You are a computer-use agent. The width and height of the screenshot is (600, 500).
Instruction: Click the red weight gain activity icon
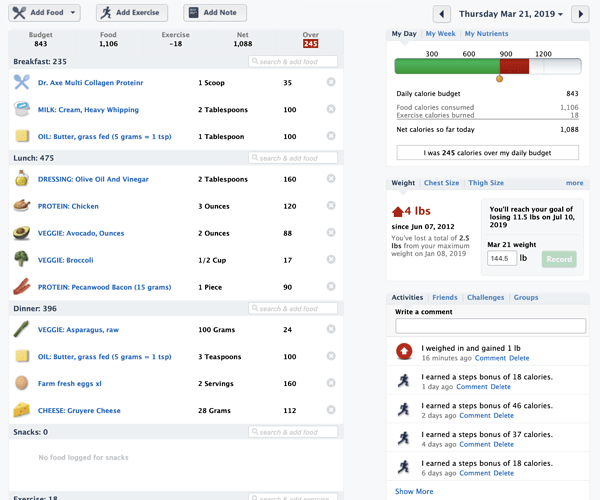click(x=404, y=351)
